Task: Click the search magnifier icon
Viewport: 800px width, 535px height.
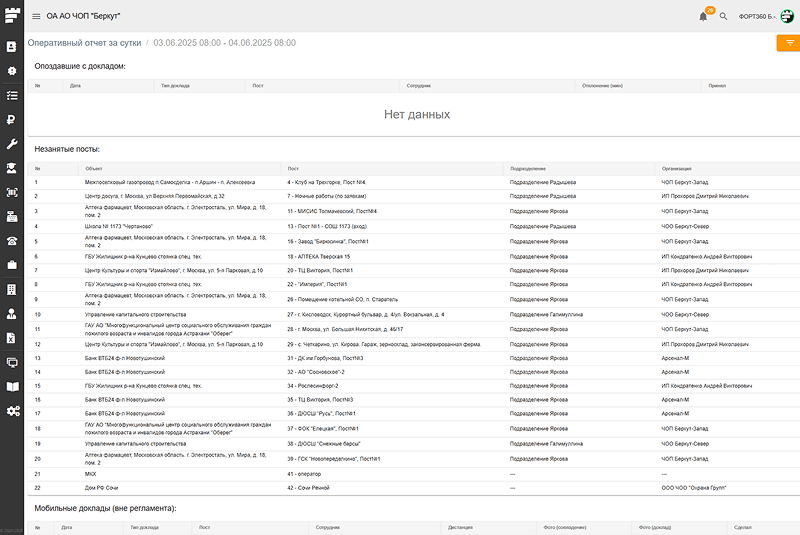Action: pyautogui.click(x=723, y=16)
